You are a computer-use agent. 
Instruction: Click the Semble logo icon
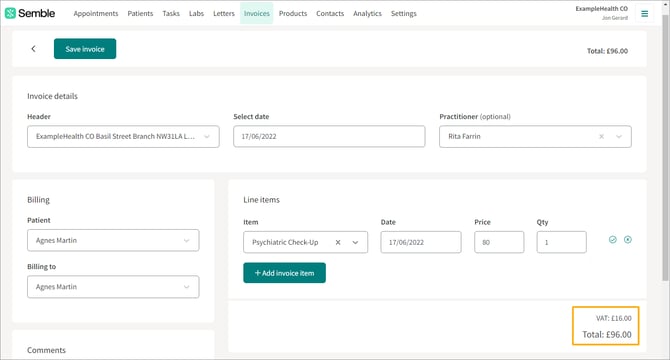coord(10,13)
